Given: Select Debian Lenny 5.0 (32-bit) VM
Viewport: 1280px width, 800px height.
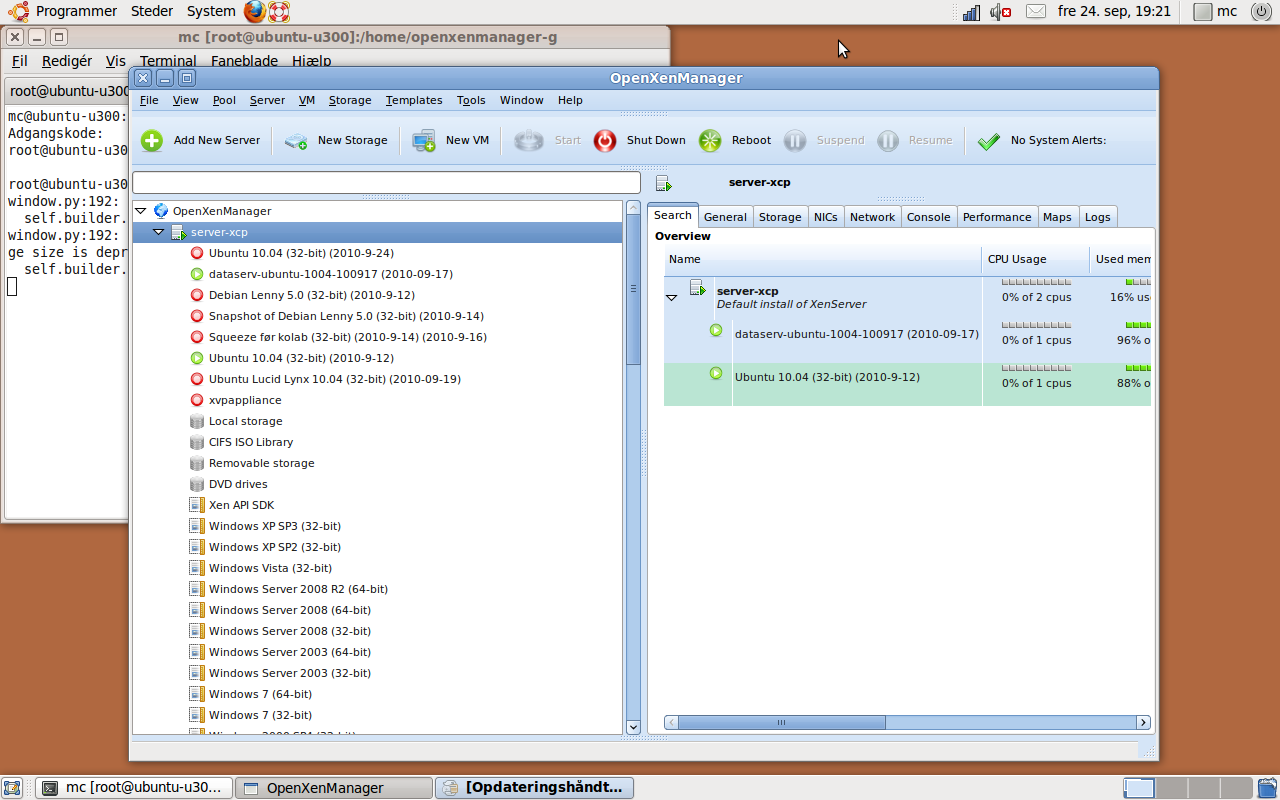Looking at the screenshot, I should (311, 295).
